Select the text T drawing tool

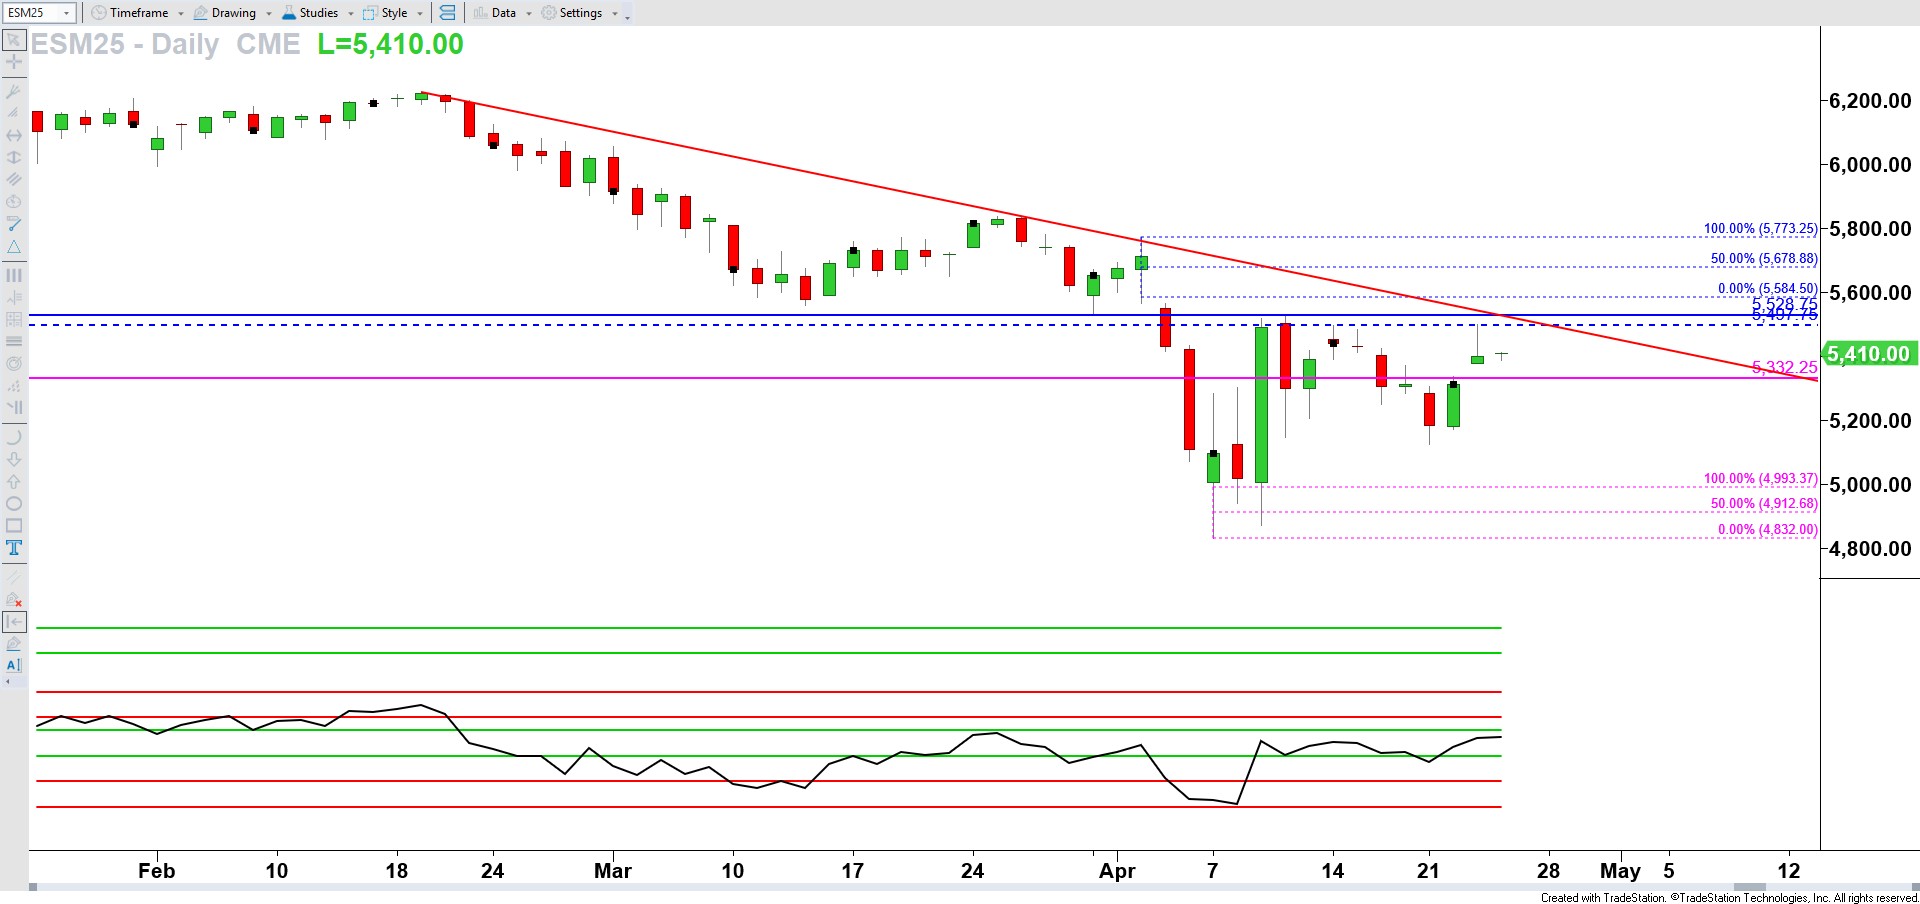pyautogui.click(x=14, y=547)
